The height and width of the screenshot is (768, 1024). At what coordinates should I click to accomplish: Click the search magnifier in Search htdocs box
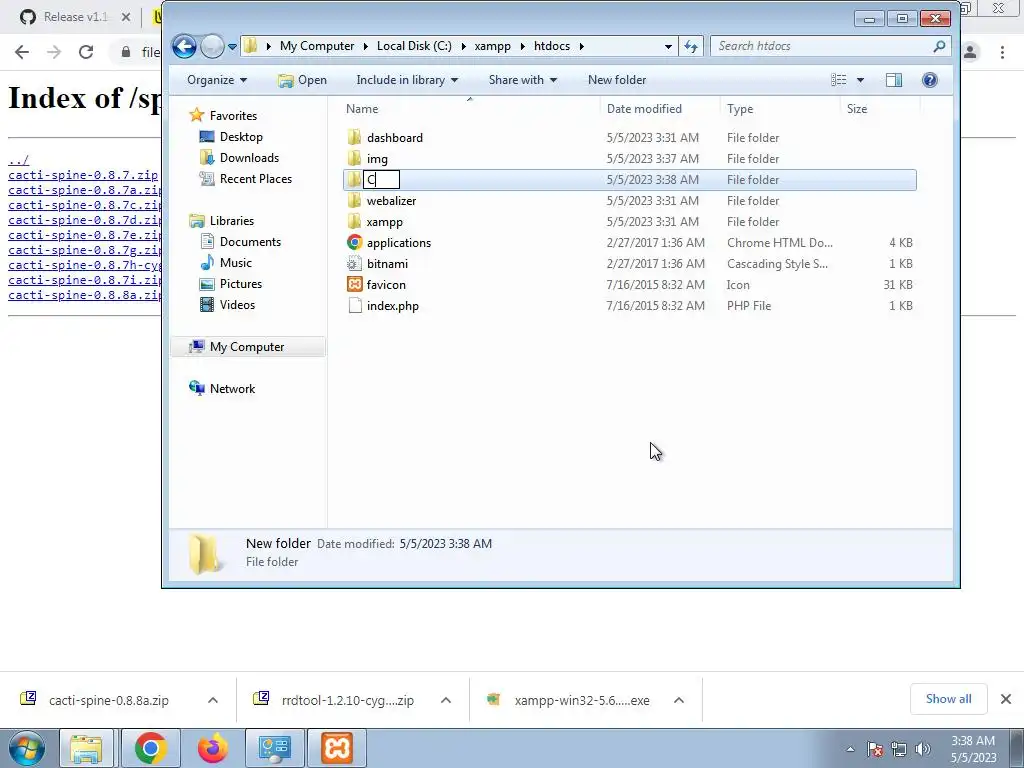(x=939, y=46)
